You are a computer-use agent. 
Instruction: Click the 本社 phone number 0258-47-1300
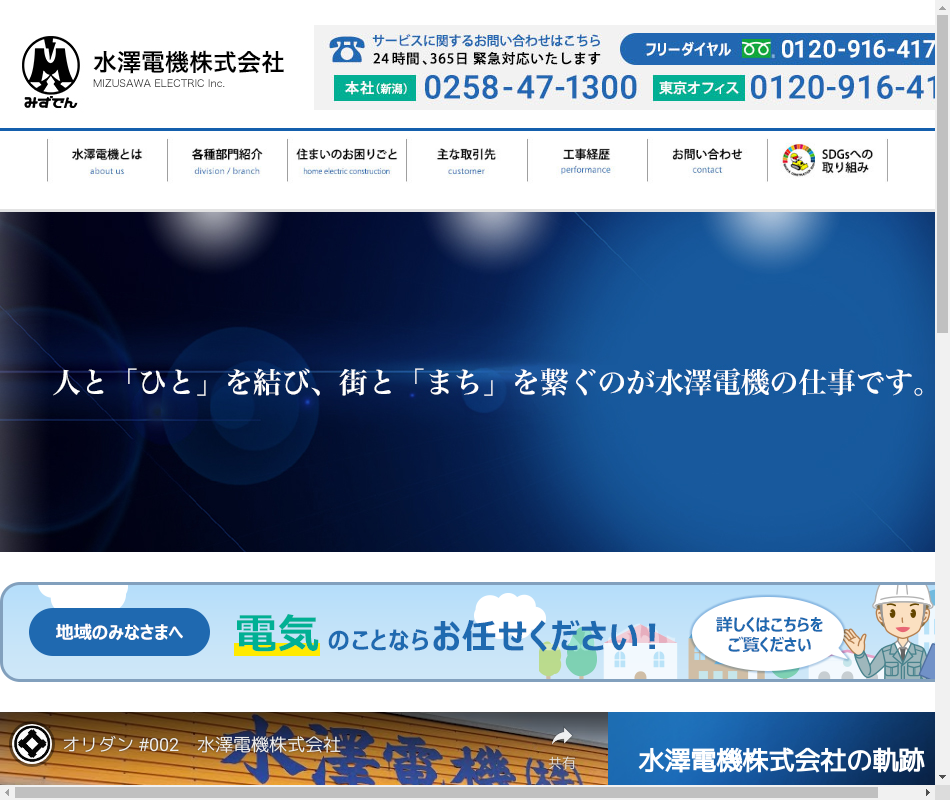(x=530, y=88)
